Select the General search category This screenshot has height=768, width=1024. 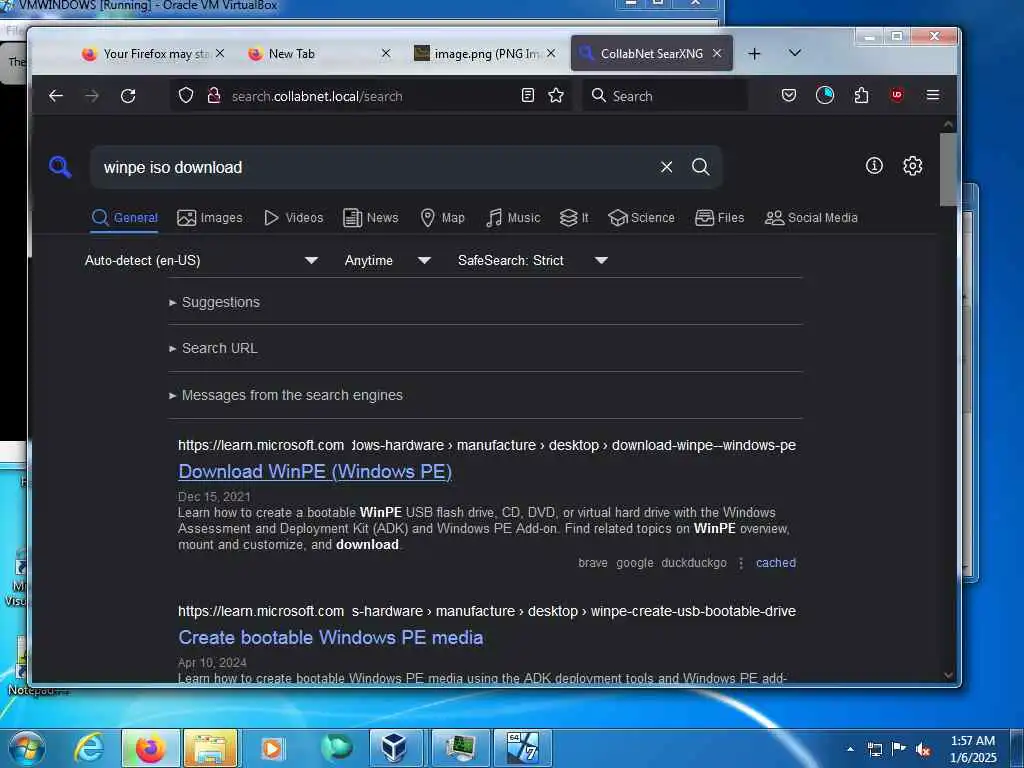(125, 217)
